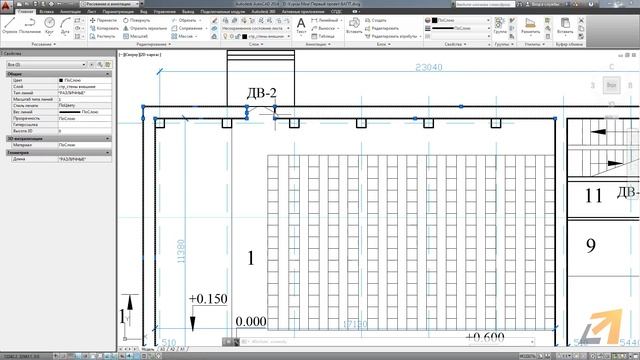This screenshot has width=640, height=360.
Task: Click Отразить зеркально (Mirror) tool
Action: (x=145, y=28)
